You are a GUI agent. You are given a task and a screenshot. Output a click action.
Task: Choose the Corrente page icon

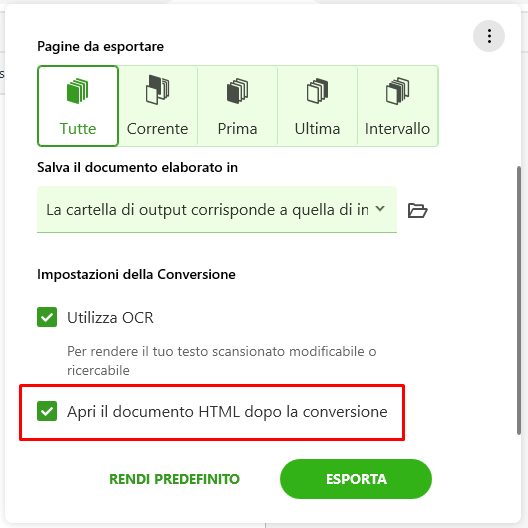[x=158, y=90]
